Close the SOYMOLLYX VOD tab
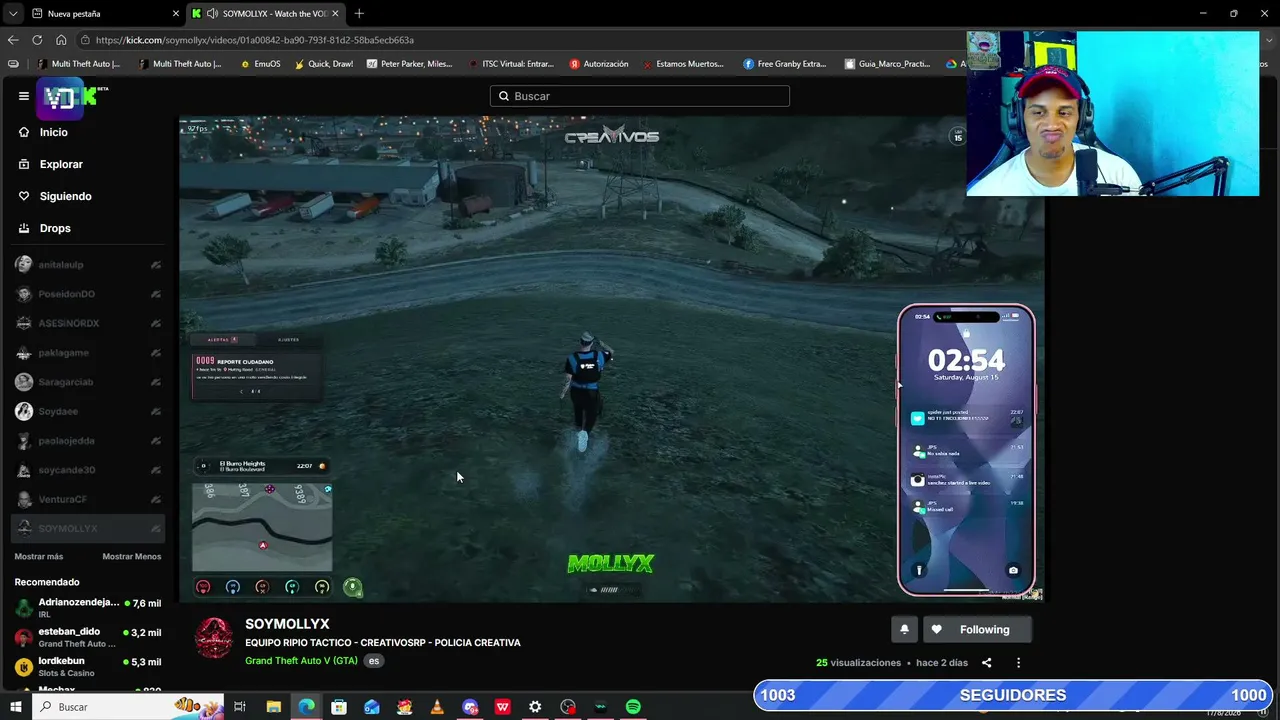Image resolution: width=1280 pixels, height=720 pixels. point(335,13)
